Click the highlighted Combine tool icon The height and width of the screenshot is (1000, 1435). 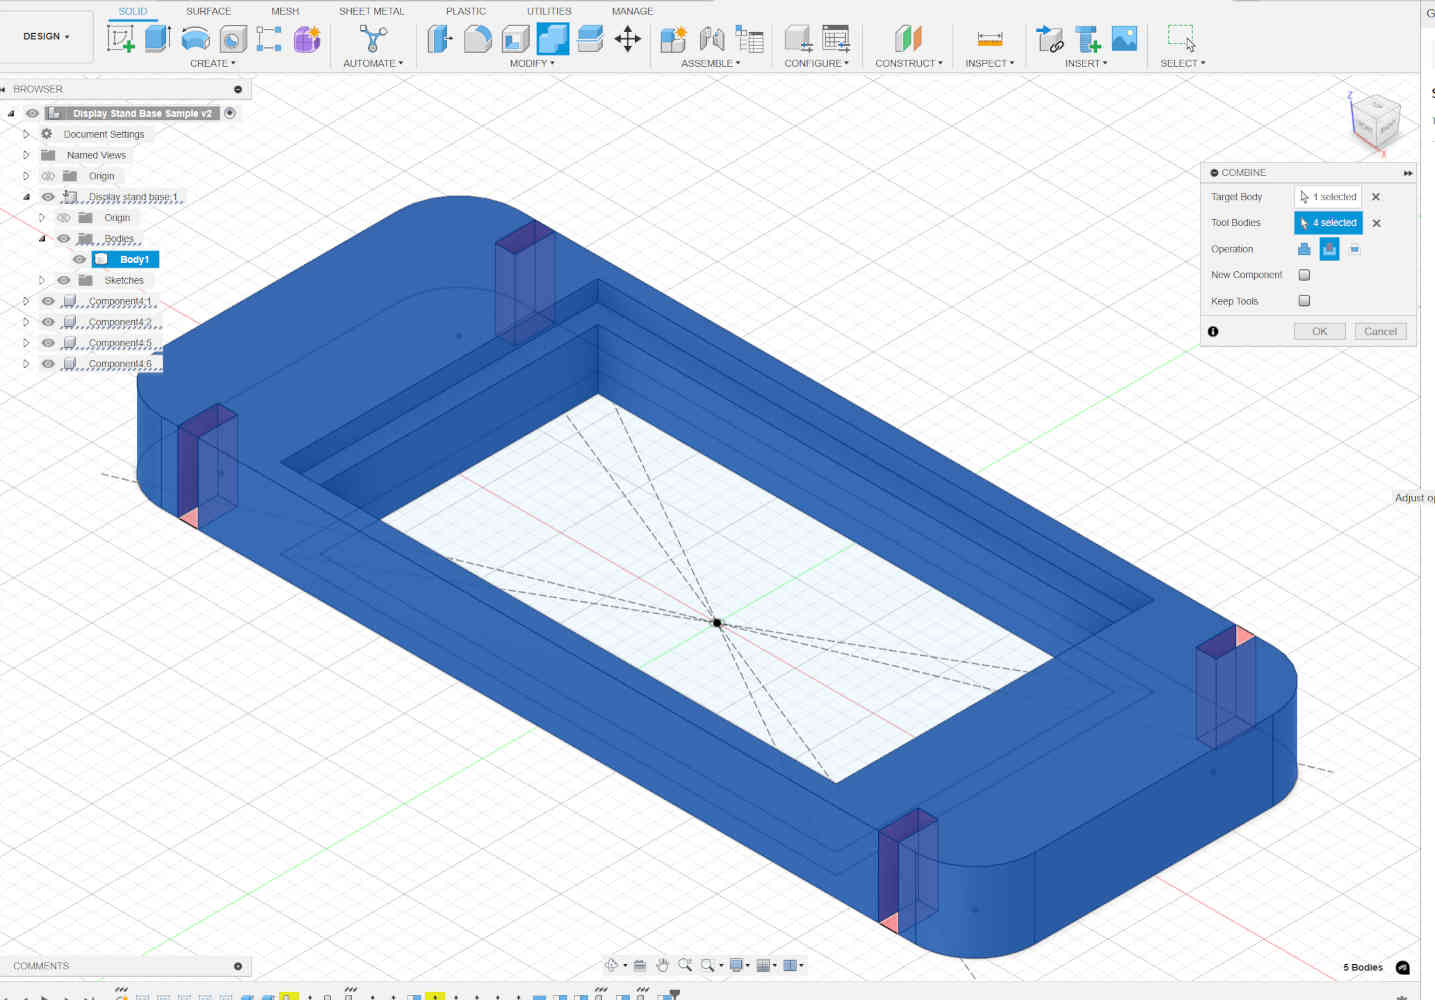pos(552,39)
